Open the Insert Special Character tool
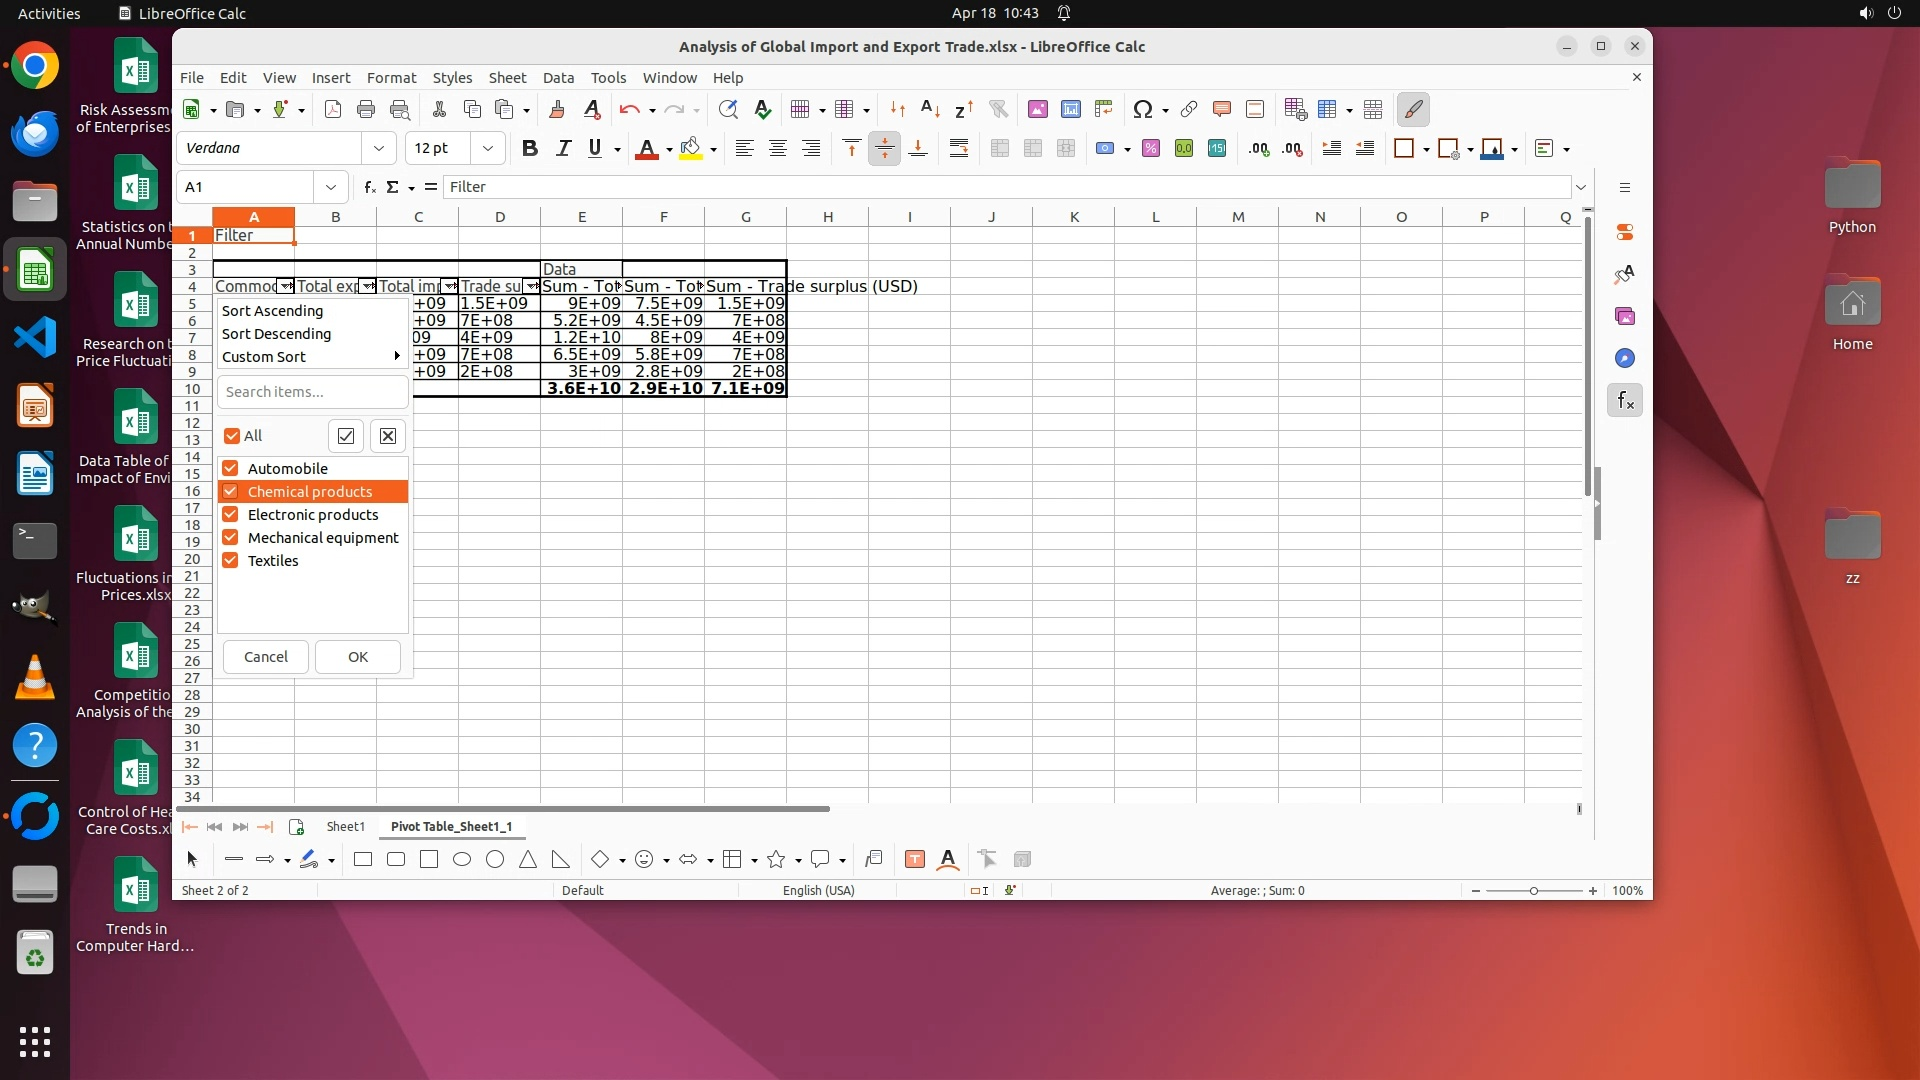1920x1080 pixels. tap(1143, 110)
